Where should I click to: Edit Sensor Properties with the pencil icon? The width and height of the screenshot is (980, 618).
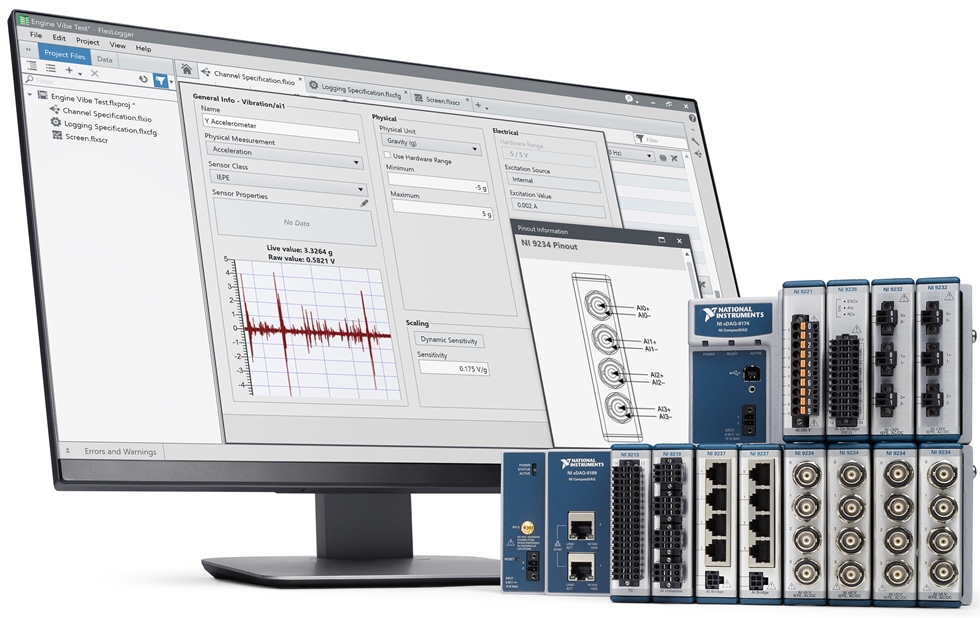coord(364,202)
